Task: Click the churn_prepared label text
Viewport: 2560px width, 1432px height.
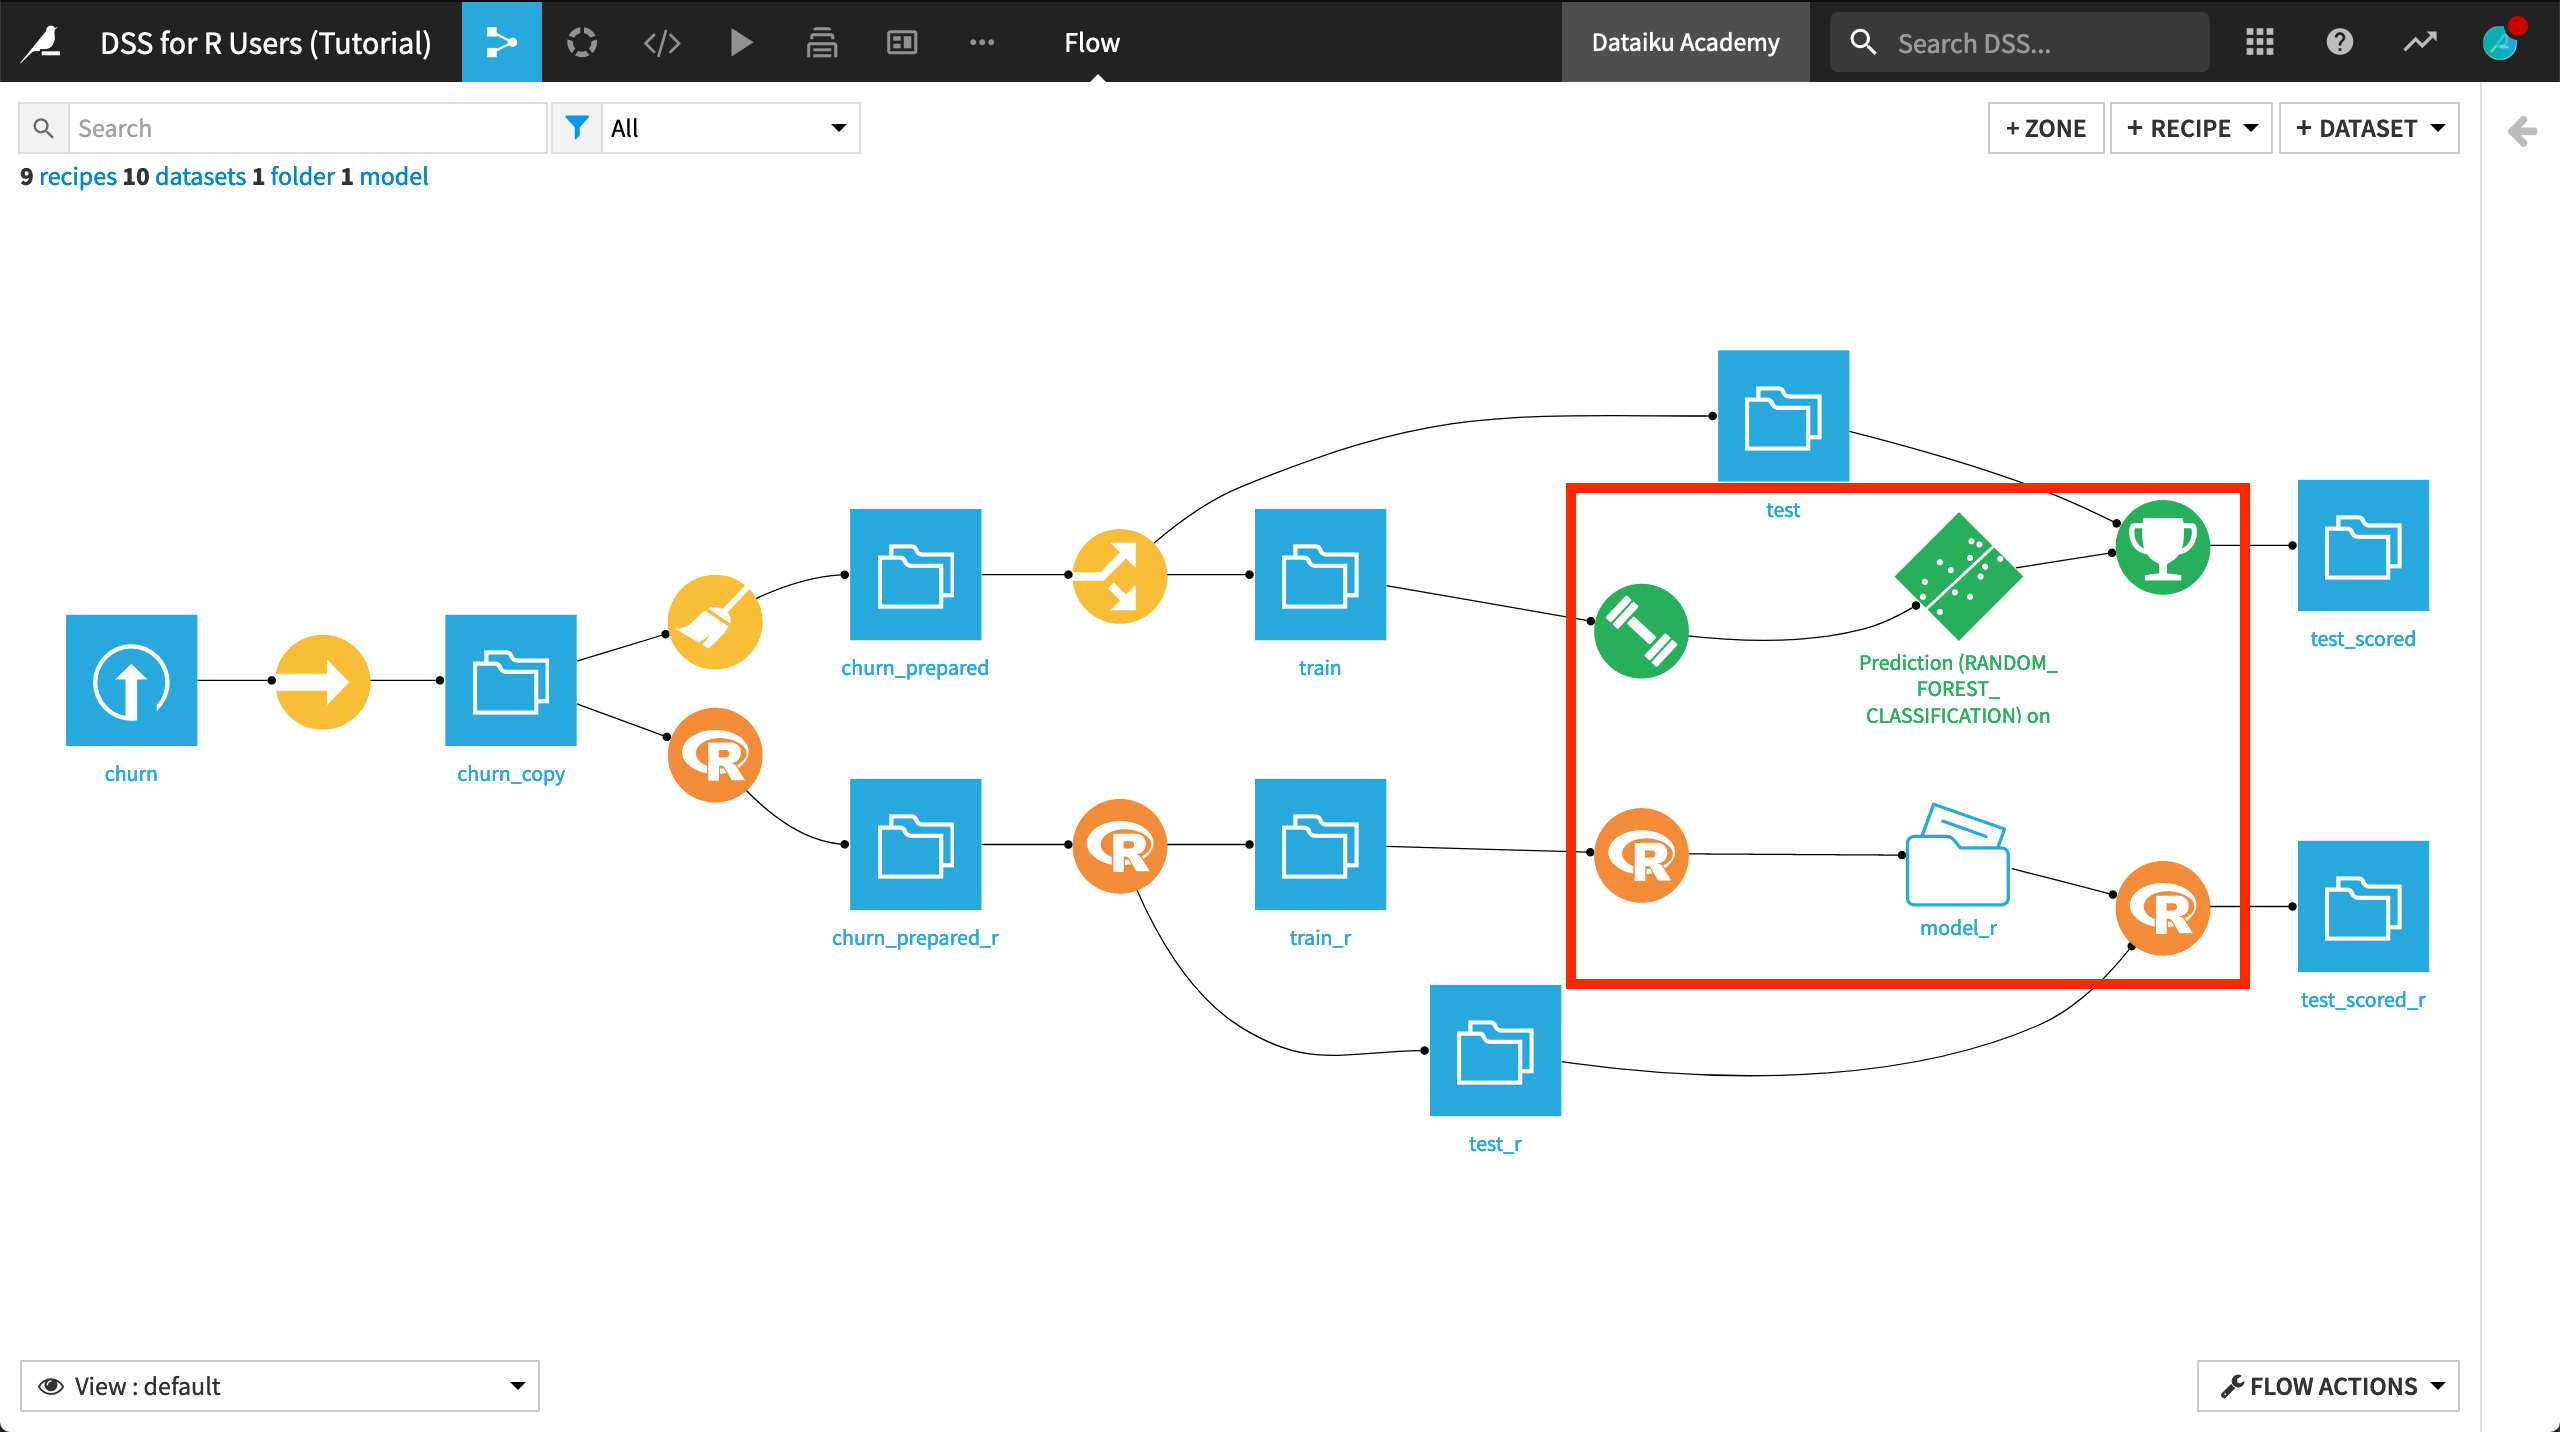Action: pyautogui.click(x=915, y=668)
